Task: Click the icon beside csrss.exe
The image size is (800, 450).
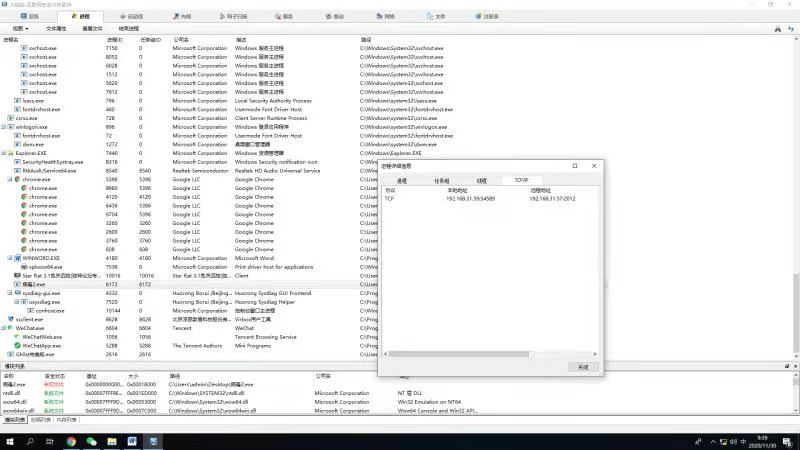Action: 11,118
